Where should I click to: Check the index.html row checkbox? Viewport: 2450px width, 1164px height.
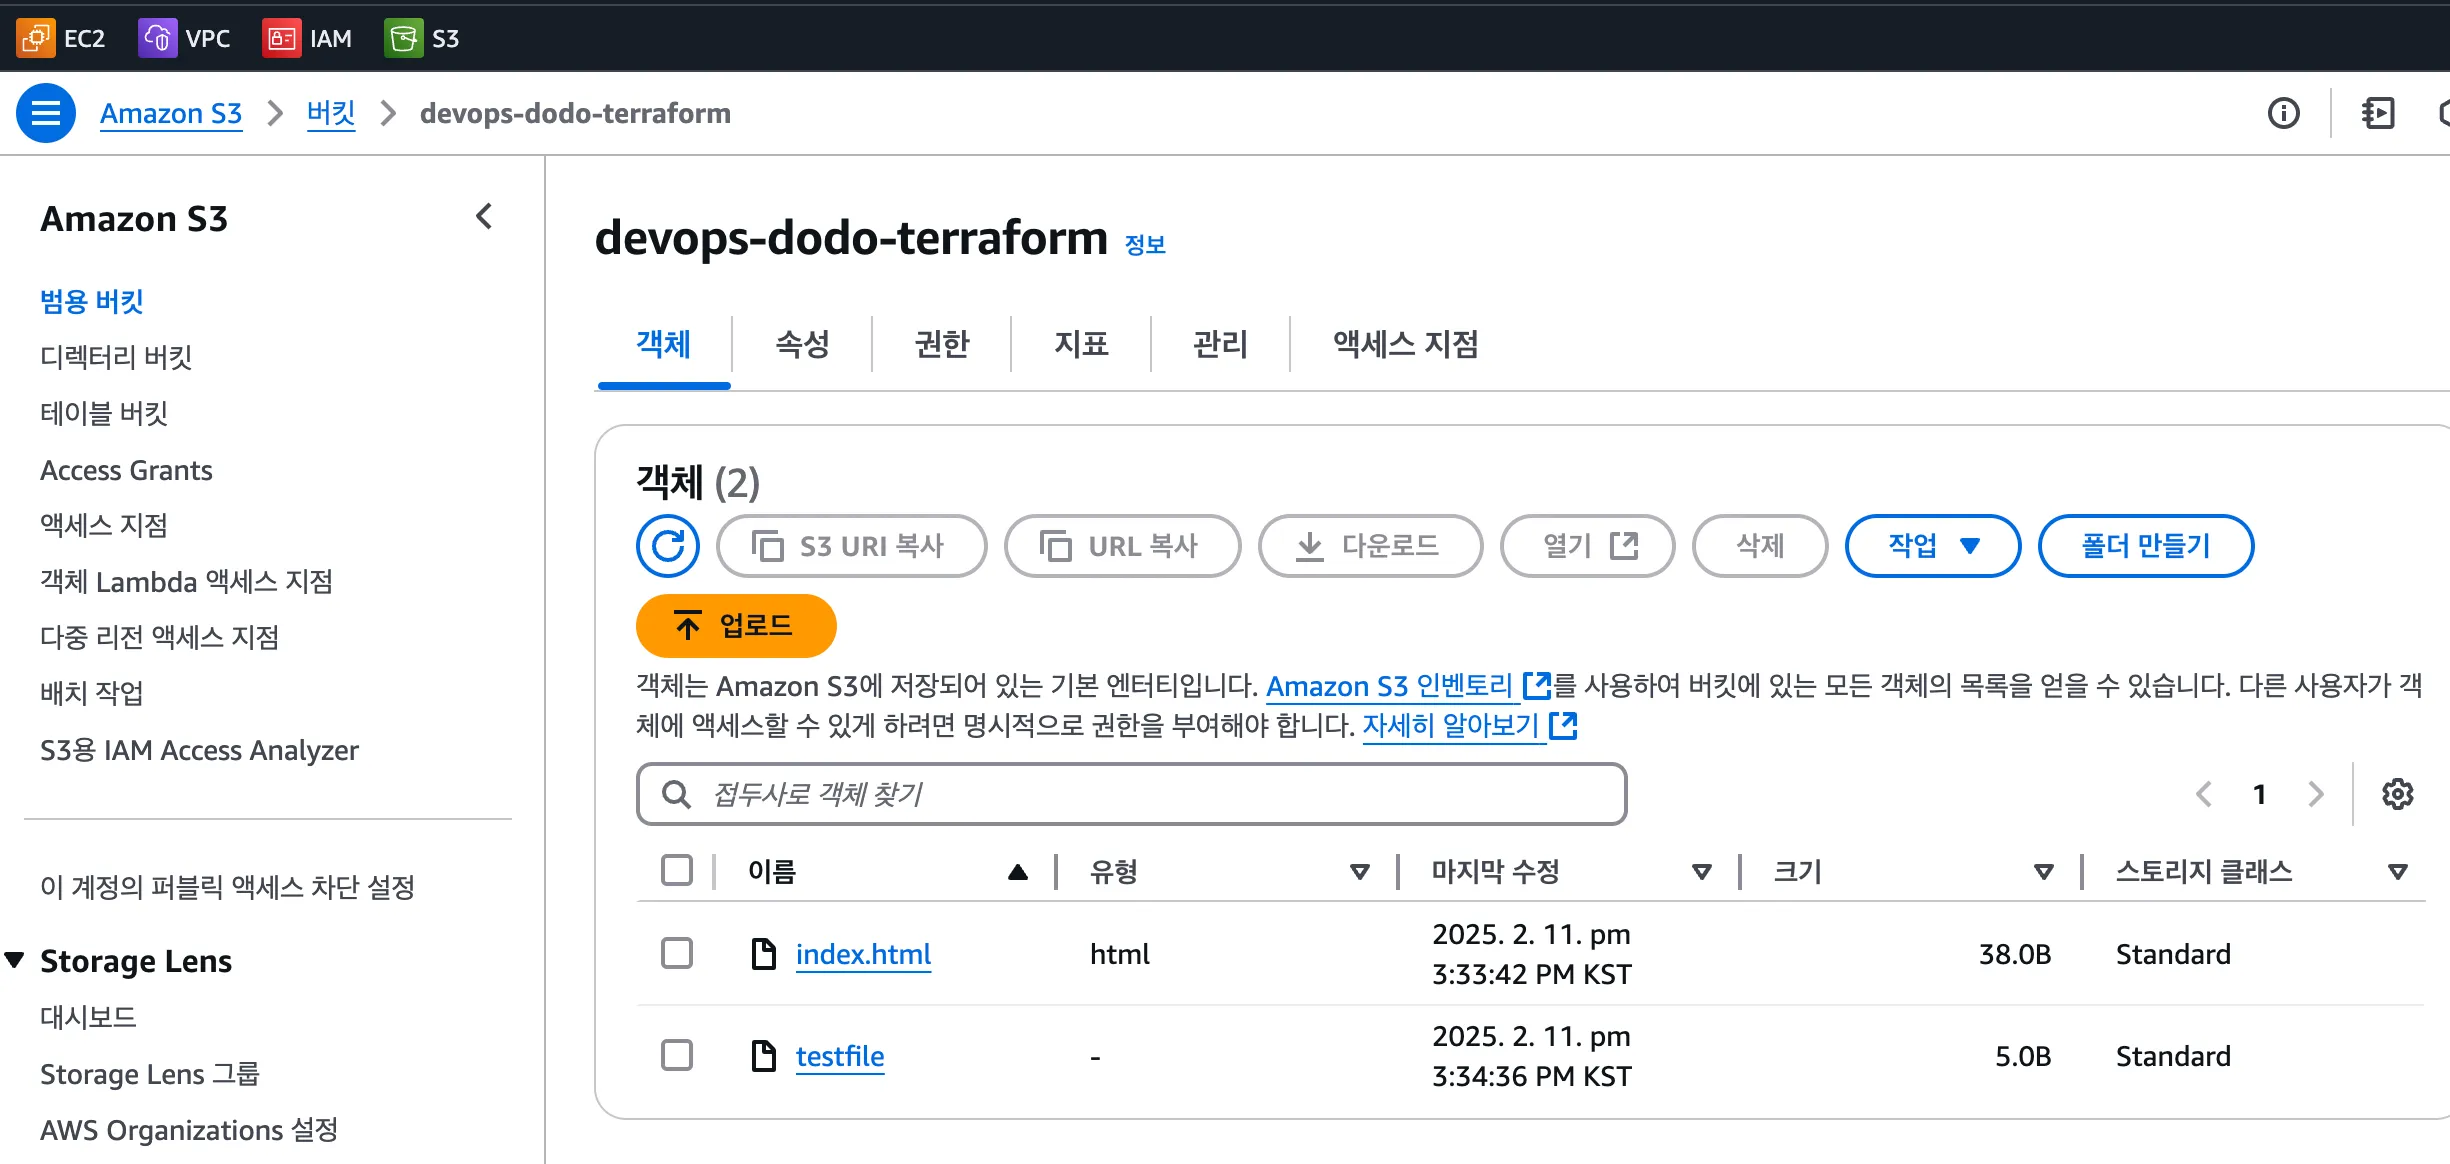pos(677,953)
